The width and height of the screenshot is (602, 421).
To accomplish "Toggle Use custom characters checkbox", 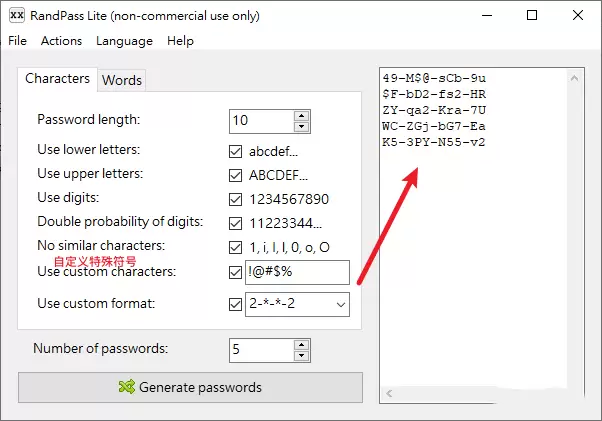I will point(235,272).
